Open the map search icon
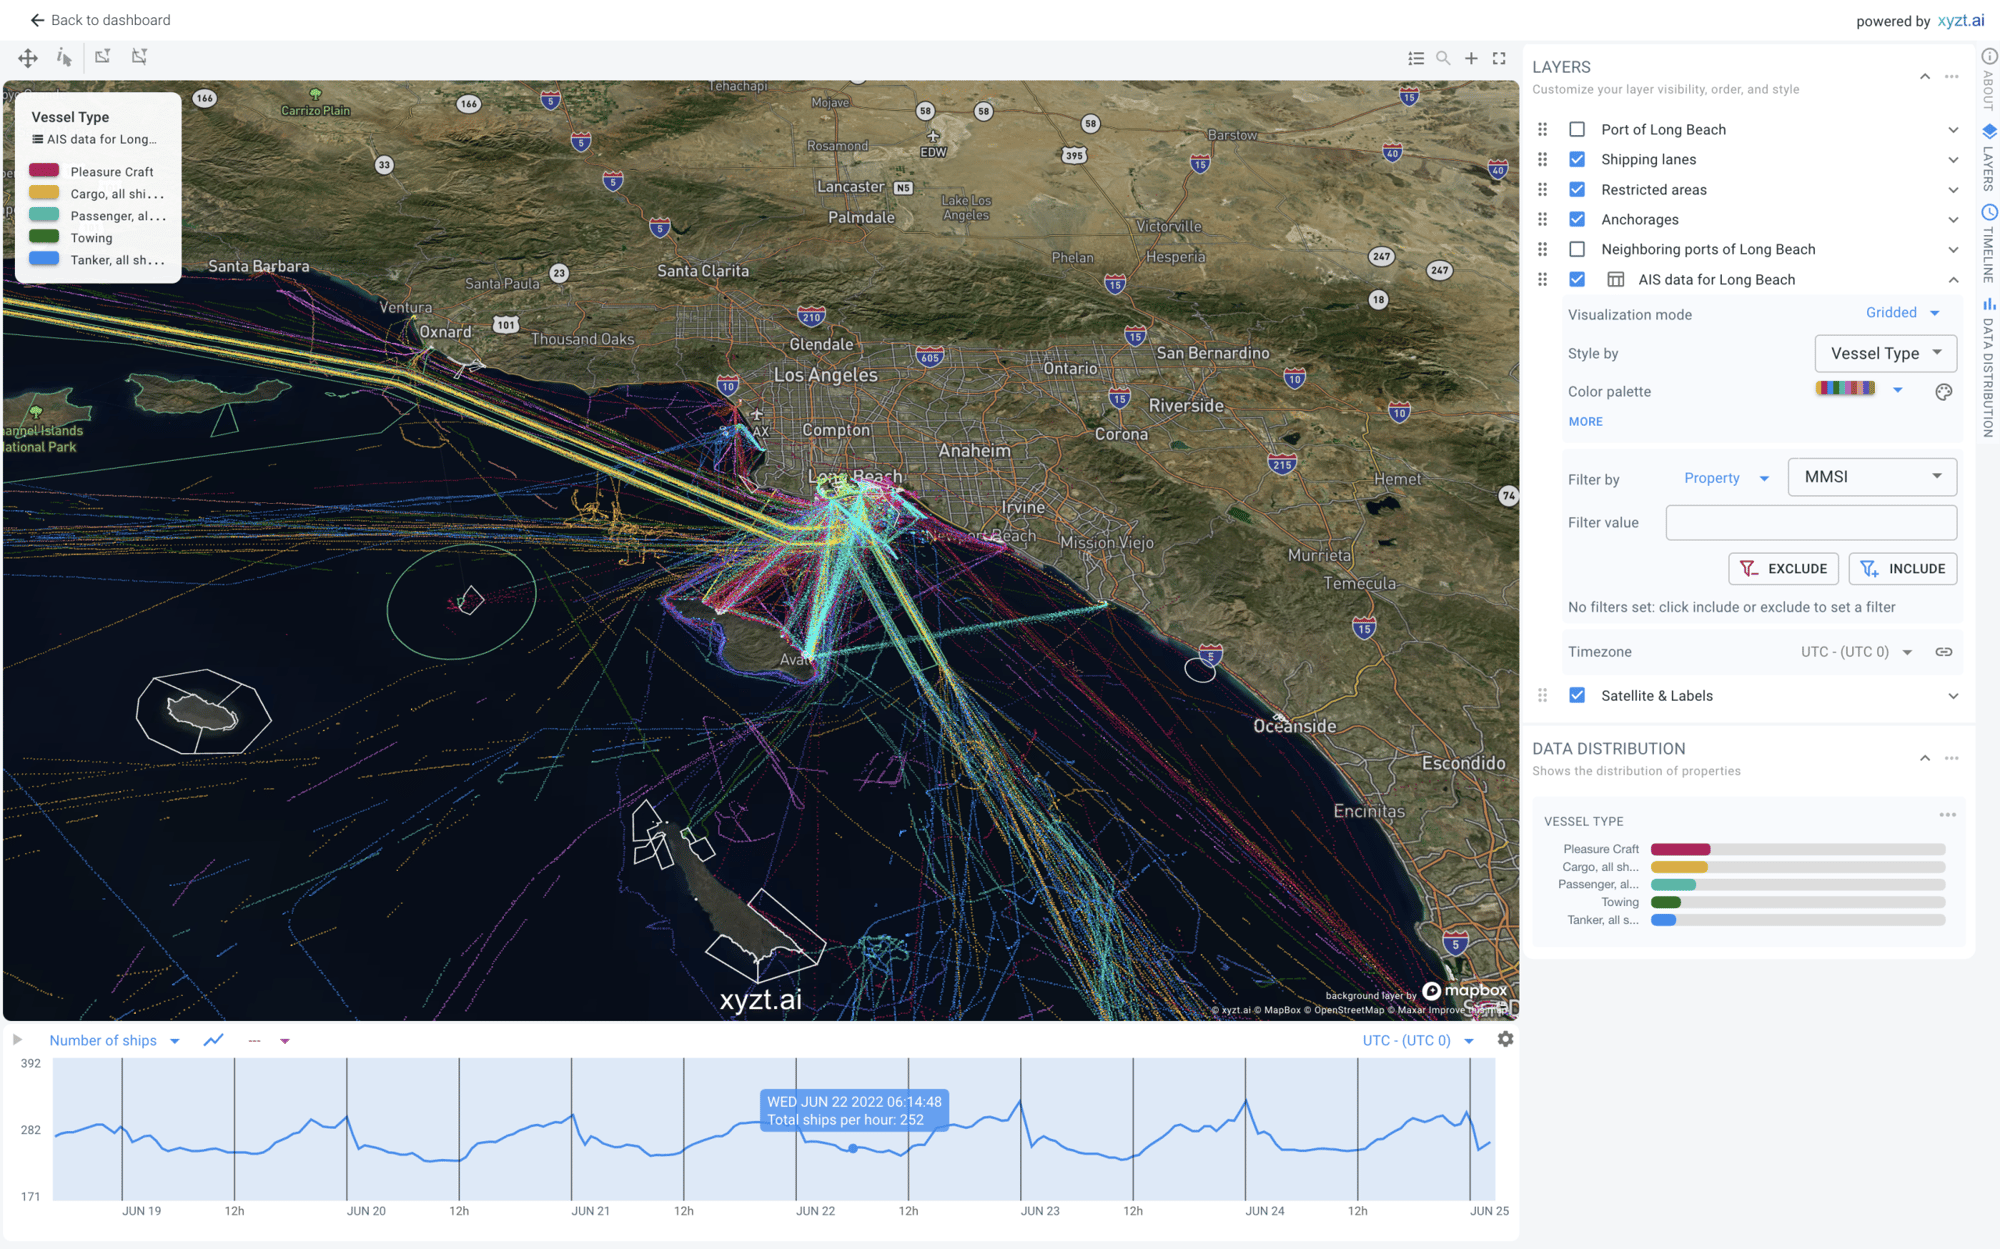Image resolution: width=2000 pixels, height=1249 pixels. pyautogui.click(x=1443, y=58)
